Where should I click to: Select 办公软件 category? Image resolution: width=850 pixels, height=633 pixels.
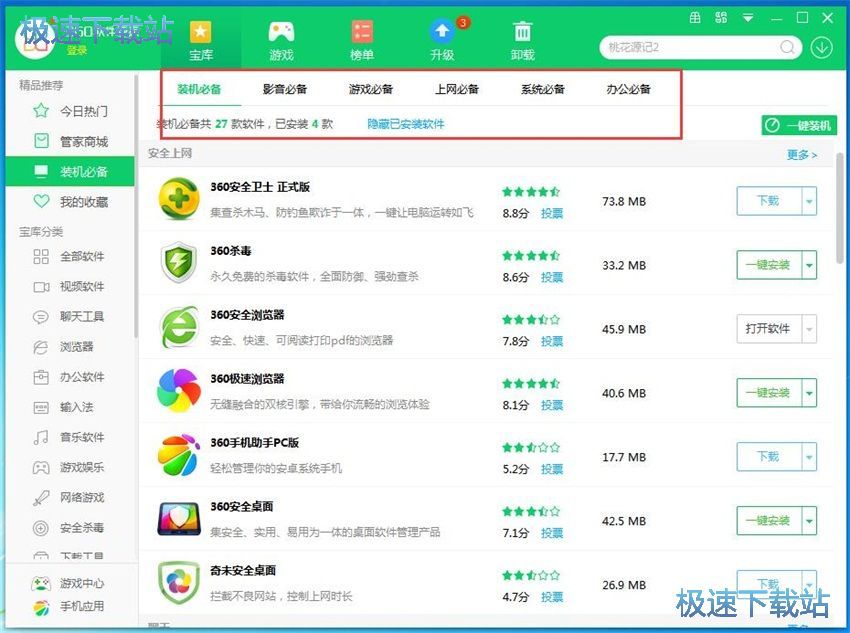tap(68, 377)
